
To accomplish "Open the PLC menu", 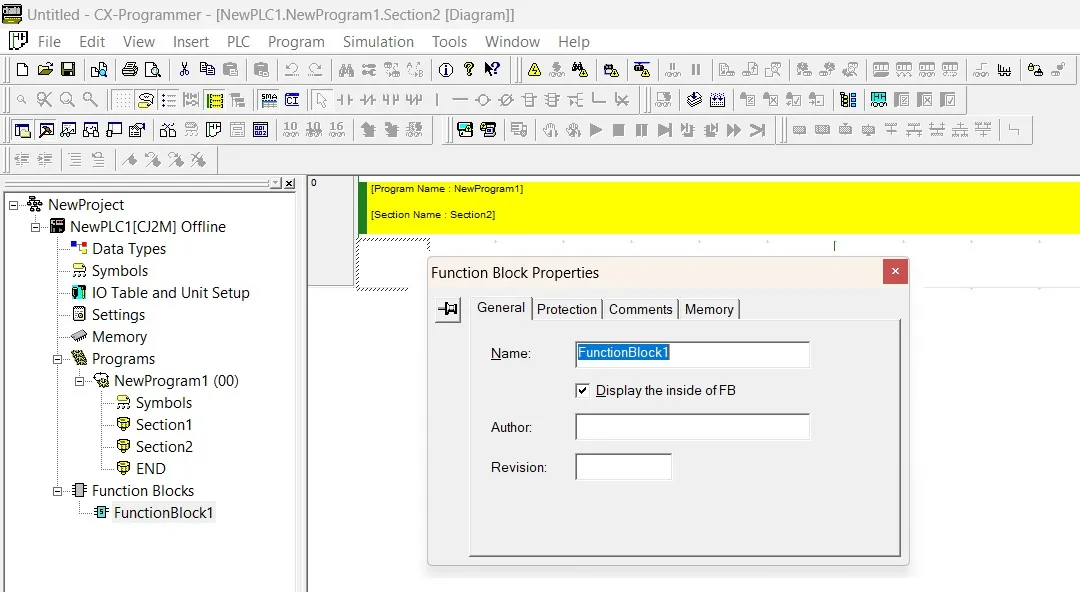I will click(238, 41).
